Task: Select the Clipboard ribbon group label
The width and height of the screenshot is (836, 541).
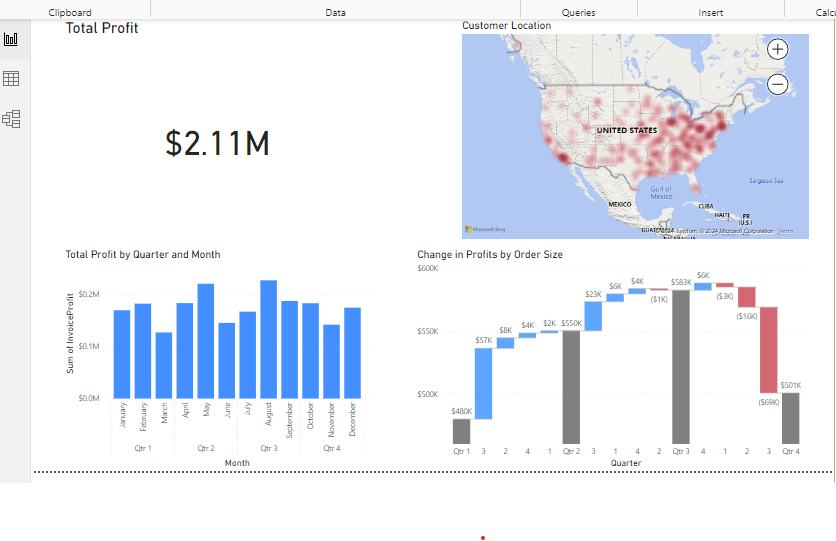Action: coord(70,12)
